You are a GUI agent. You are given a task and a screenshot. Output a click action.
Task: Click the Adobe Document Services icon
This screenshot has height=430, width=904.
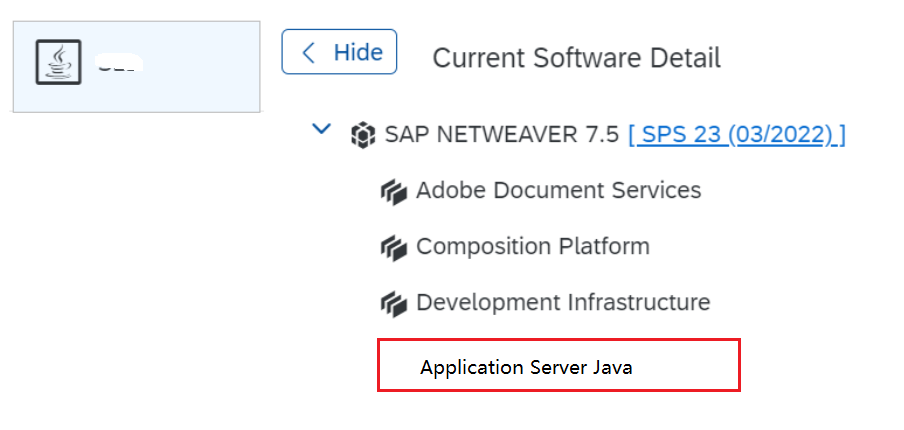394,191
